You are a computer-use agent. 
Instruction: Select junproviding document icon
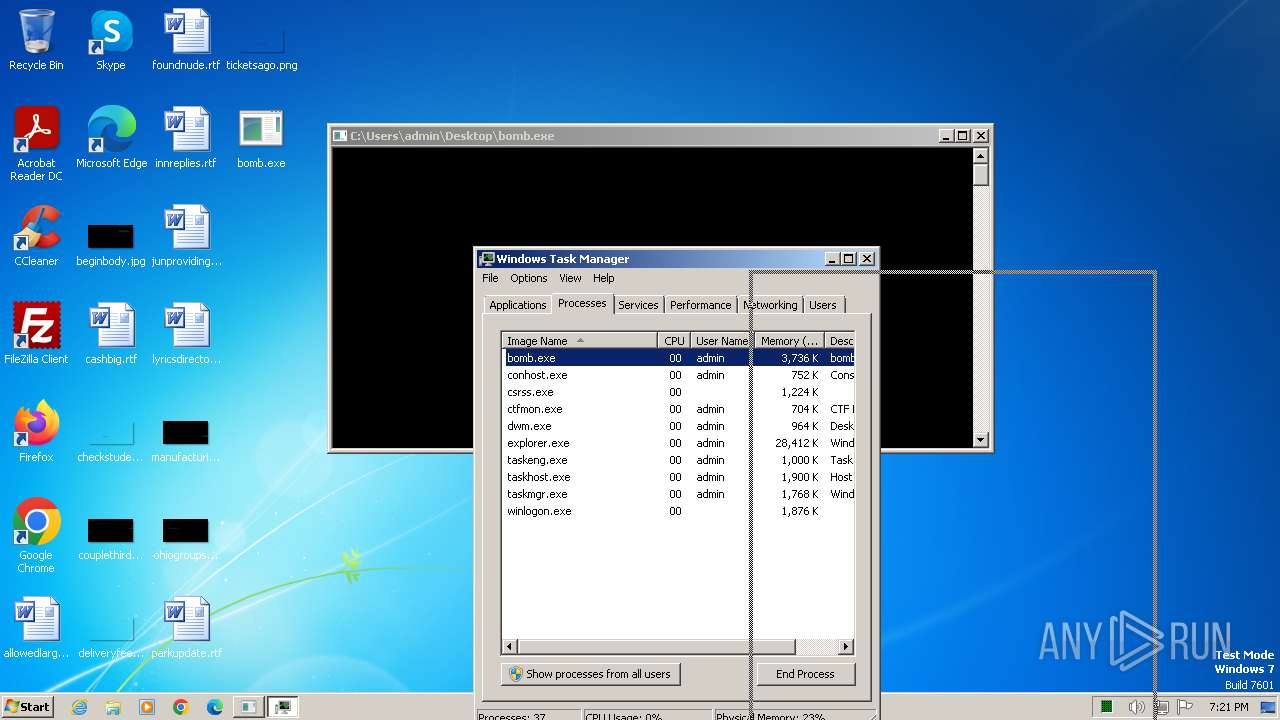coord(186,236)
